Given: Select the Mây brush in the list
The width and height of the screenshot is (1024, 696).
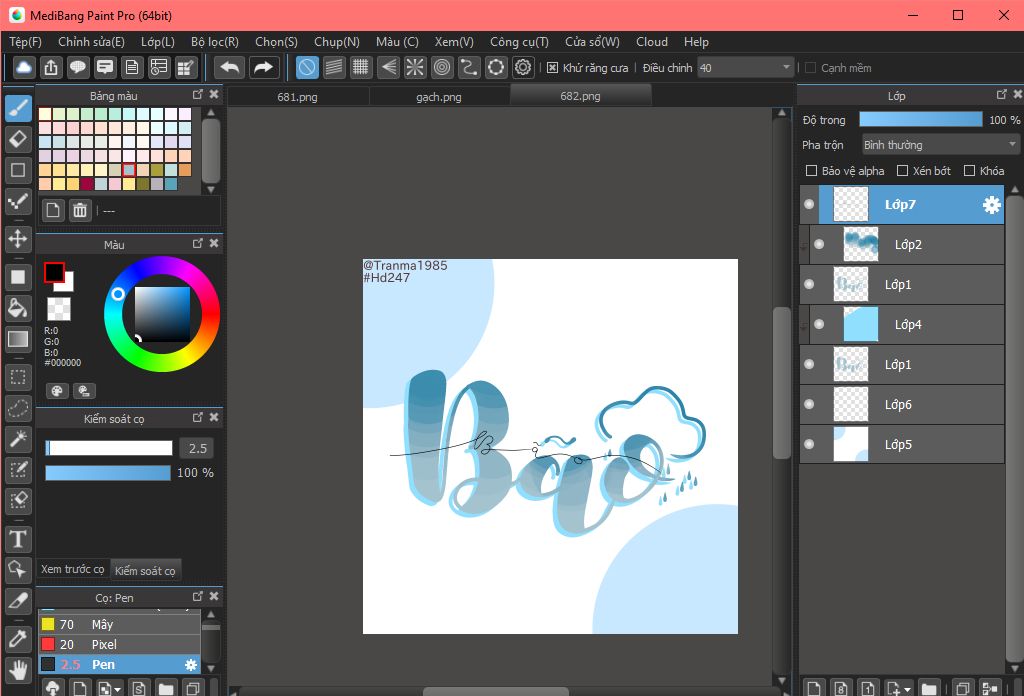Looking at the screenshot, I should pos(120,624).
